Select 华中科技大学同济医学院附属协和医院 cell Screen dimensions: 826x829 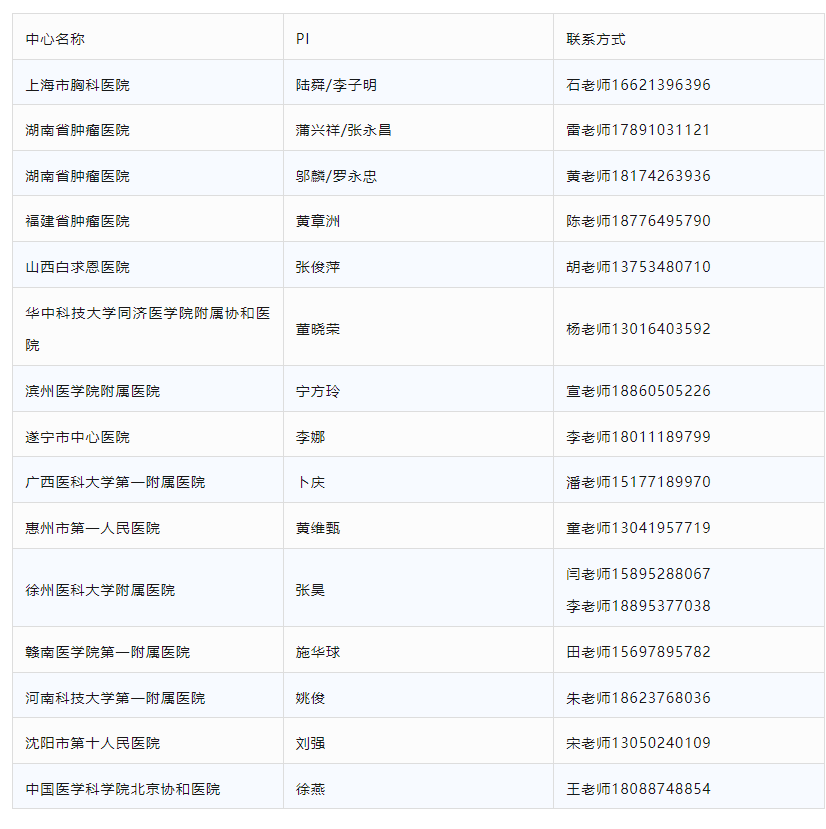point(148,329)
